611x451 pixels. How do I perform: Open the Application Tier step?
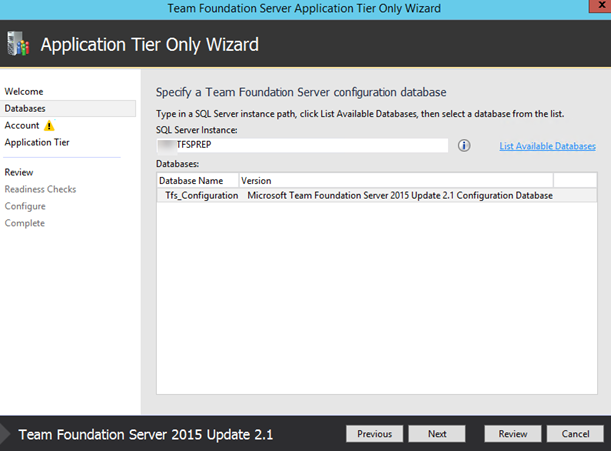[x=37, y=143]
